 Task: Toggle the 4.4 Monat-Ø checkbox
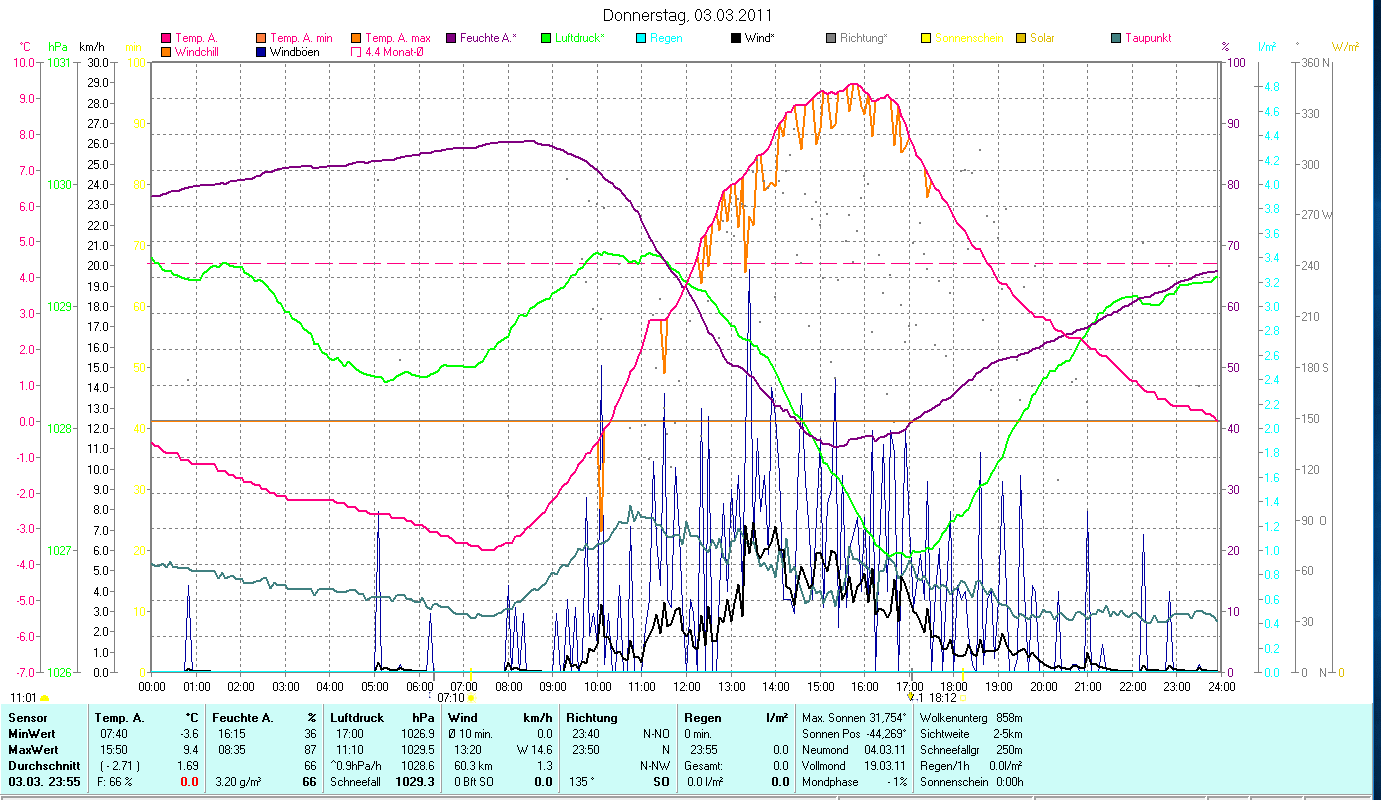(x=356, y=52)
